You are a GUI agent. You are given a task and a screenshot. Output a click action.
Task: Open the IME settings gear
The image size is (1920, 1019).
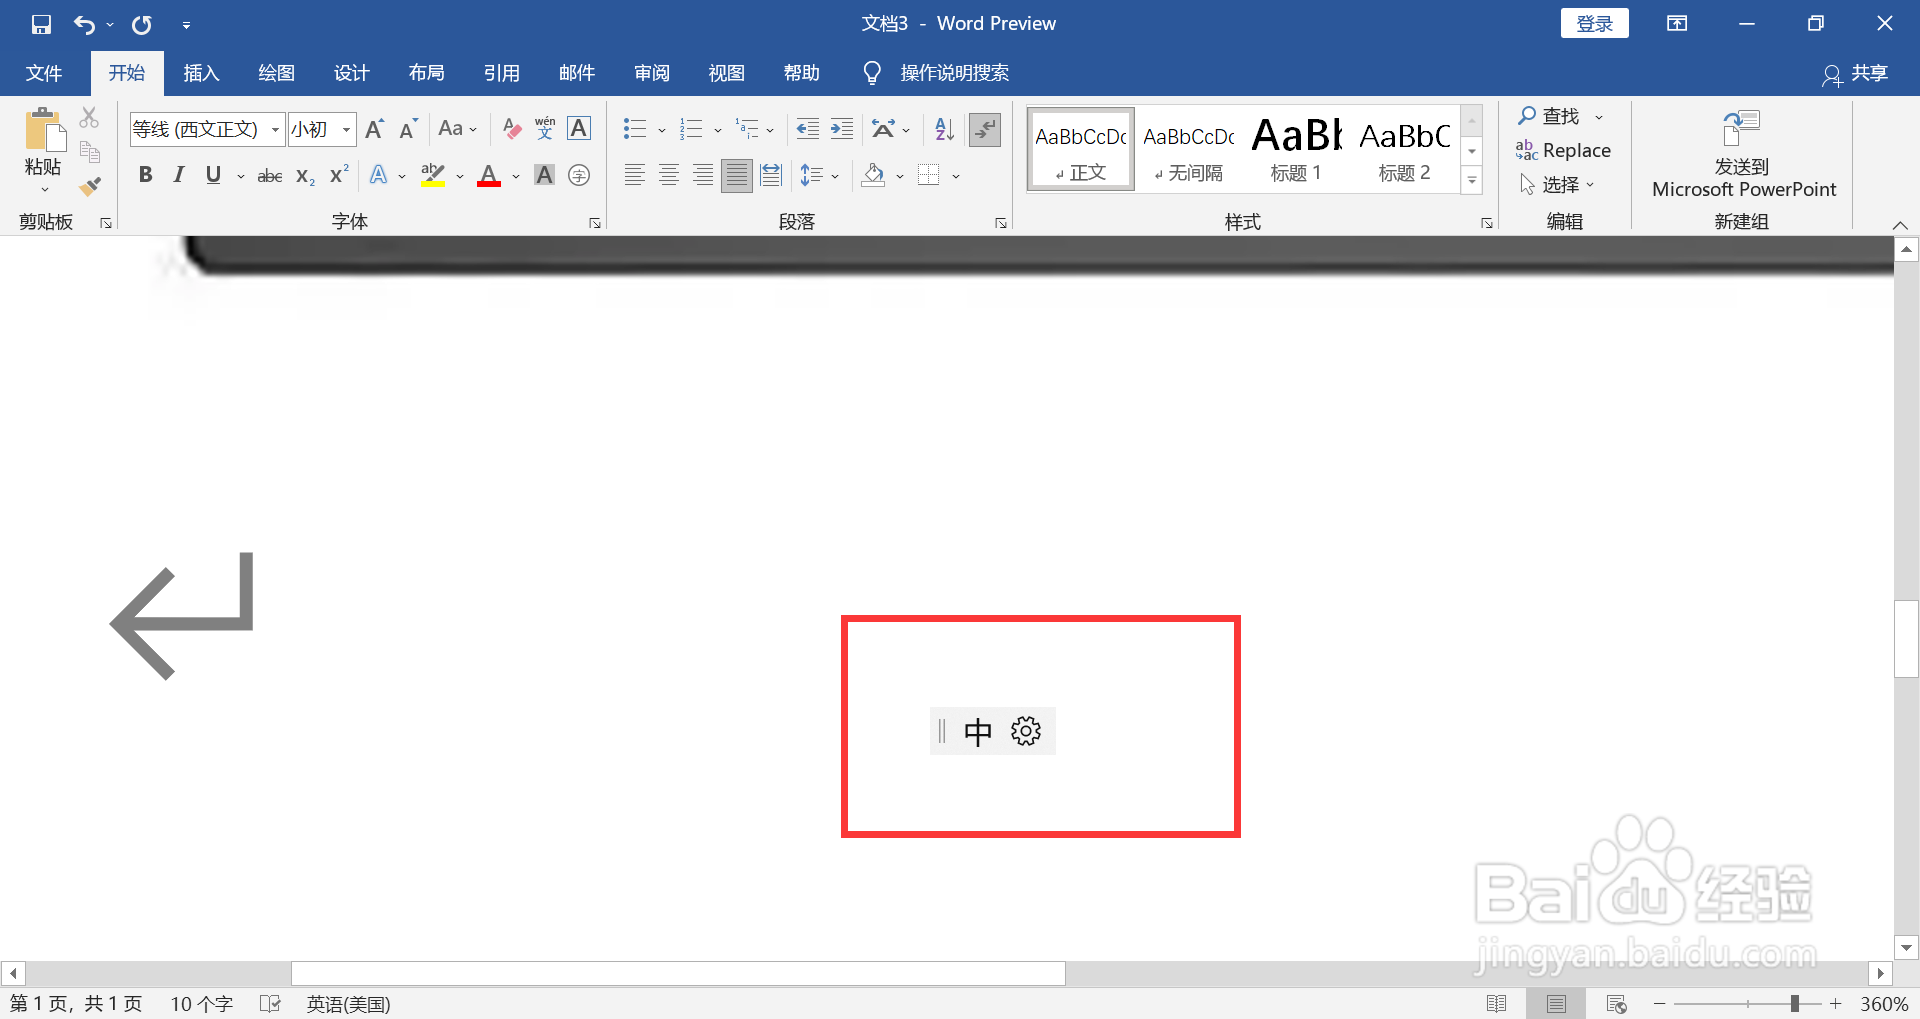1026,731
